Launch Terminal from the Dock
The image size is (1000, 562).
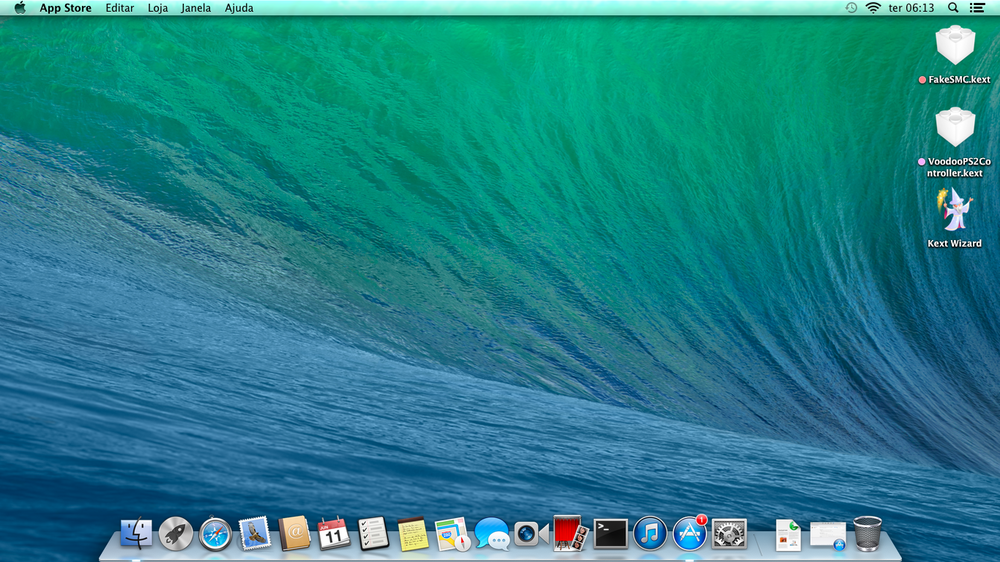click(x=610, y=533)
